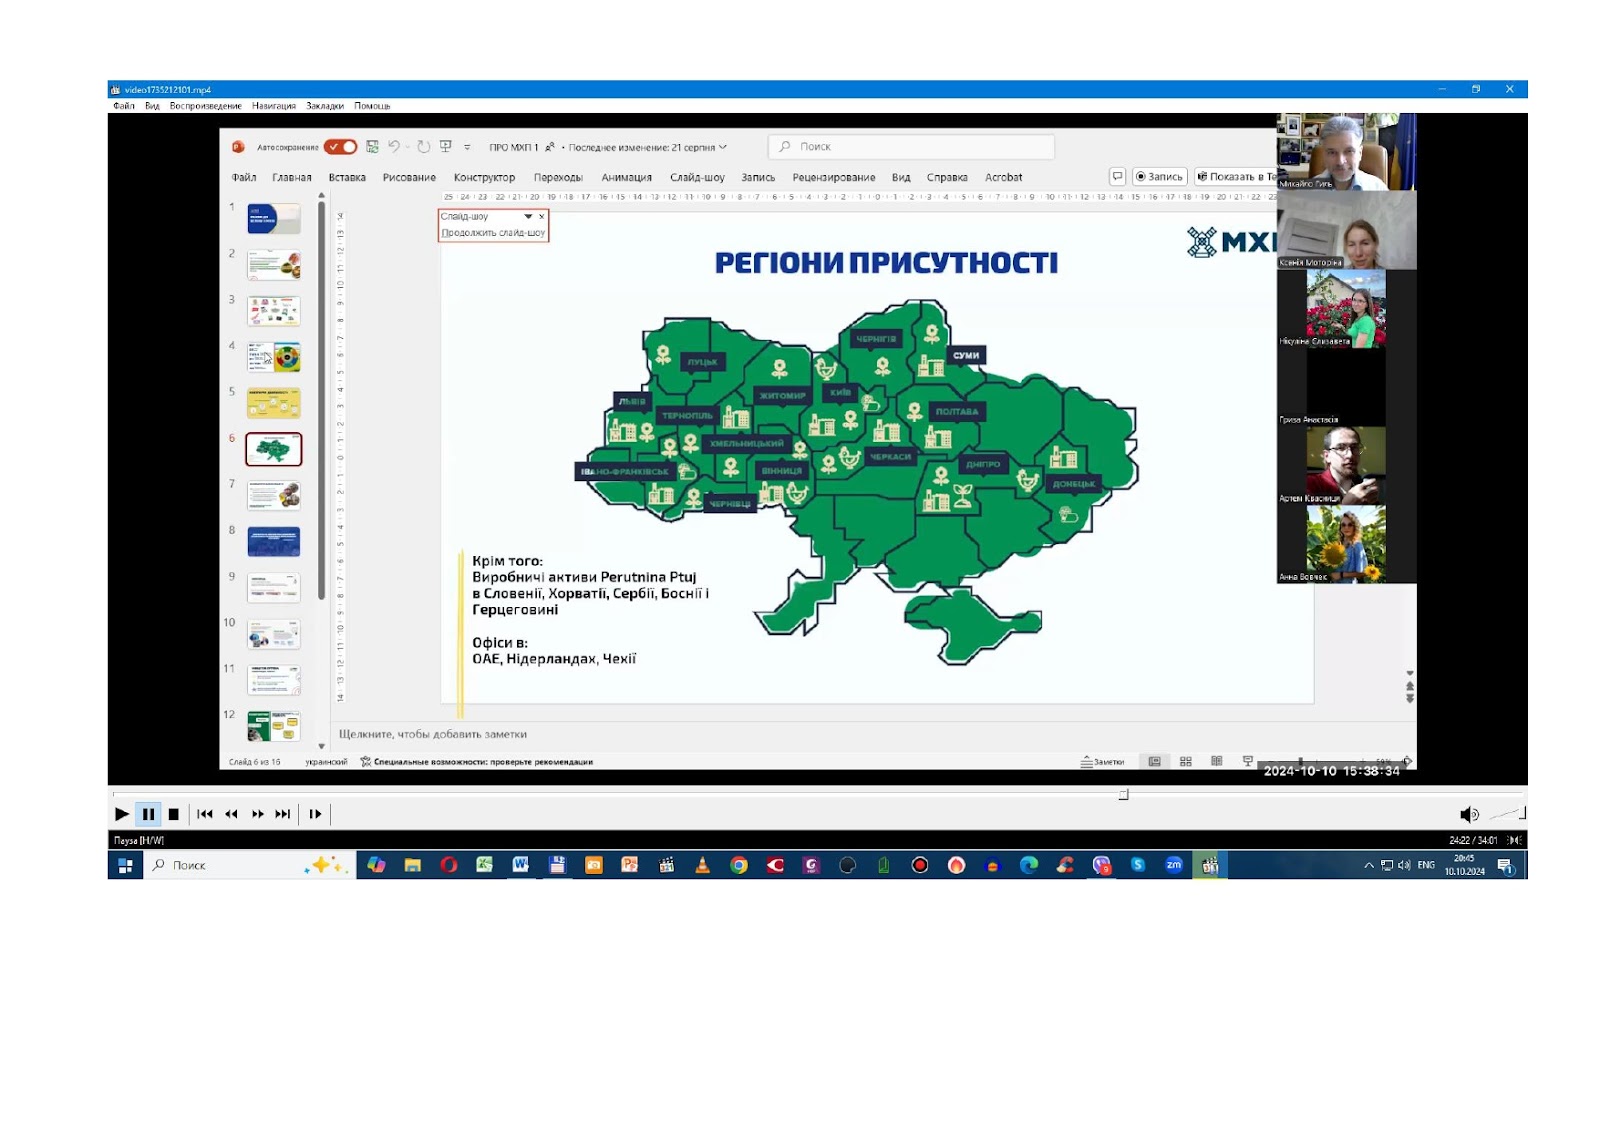Click украинский language indicator

click(326, 762)
